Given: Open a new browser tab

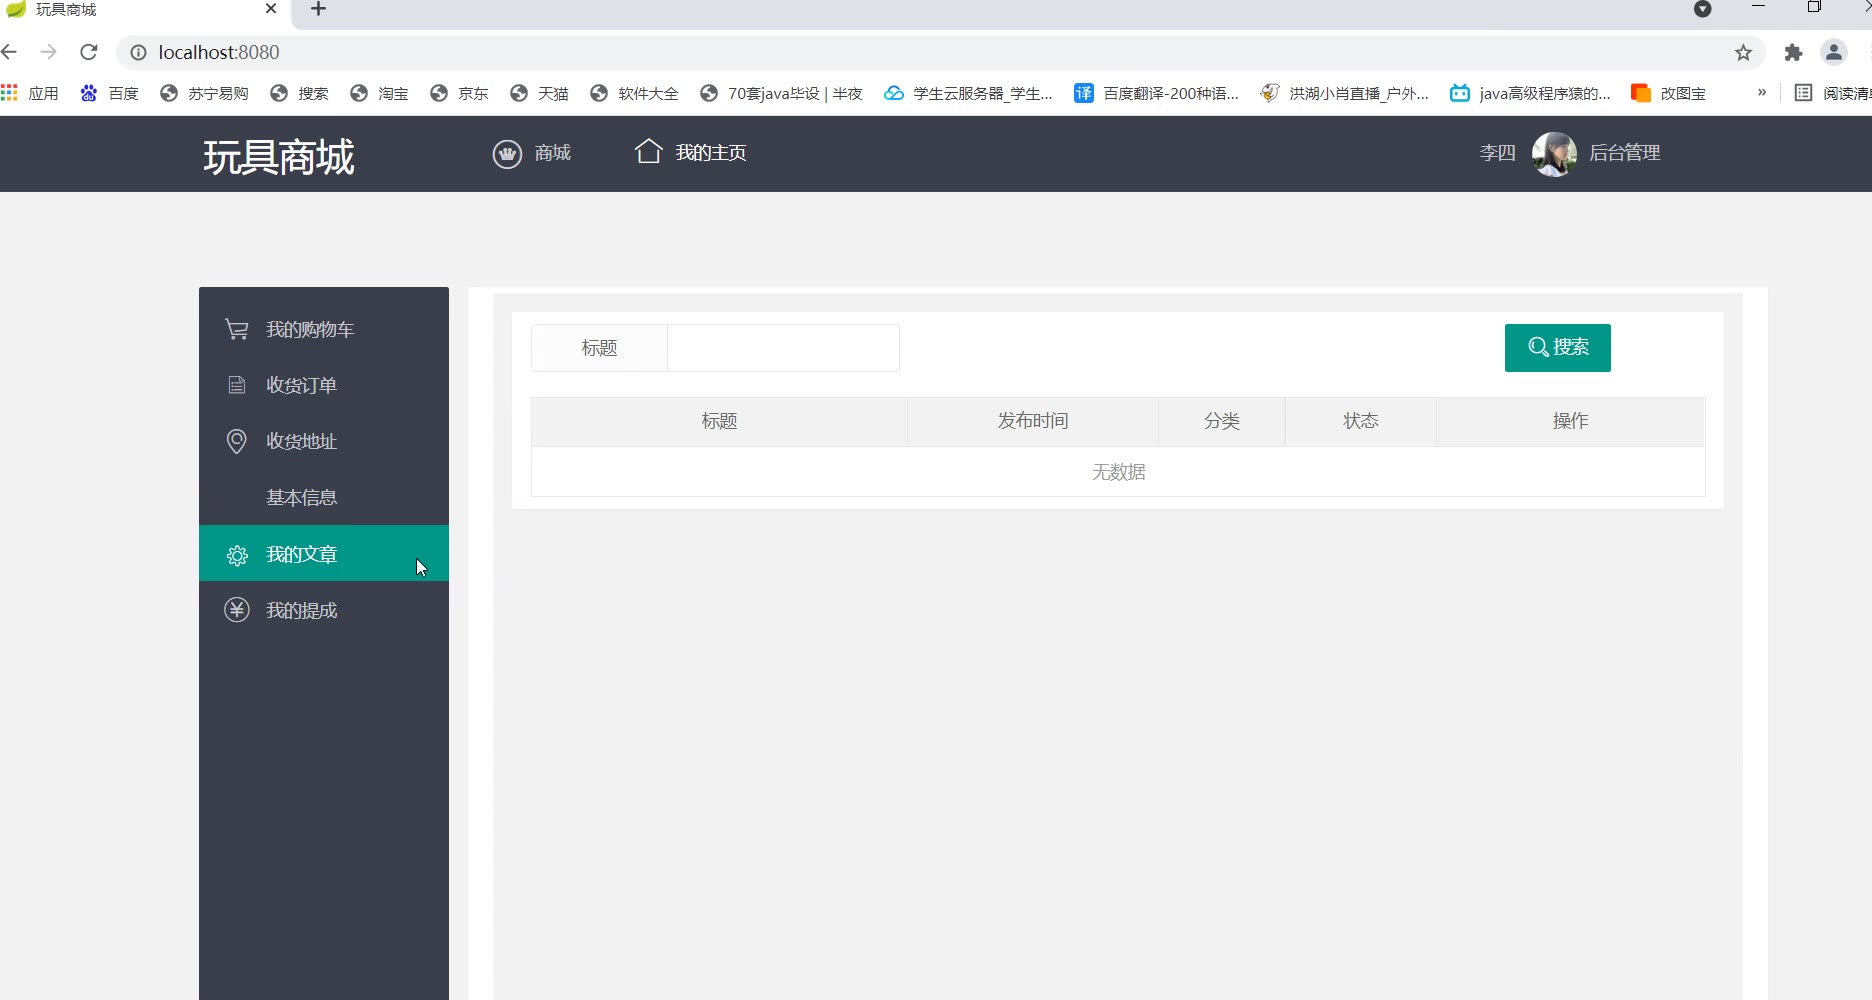Looking at the screenshot, I should 318,9.
